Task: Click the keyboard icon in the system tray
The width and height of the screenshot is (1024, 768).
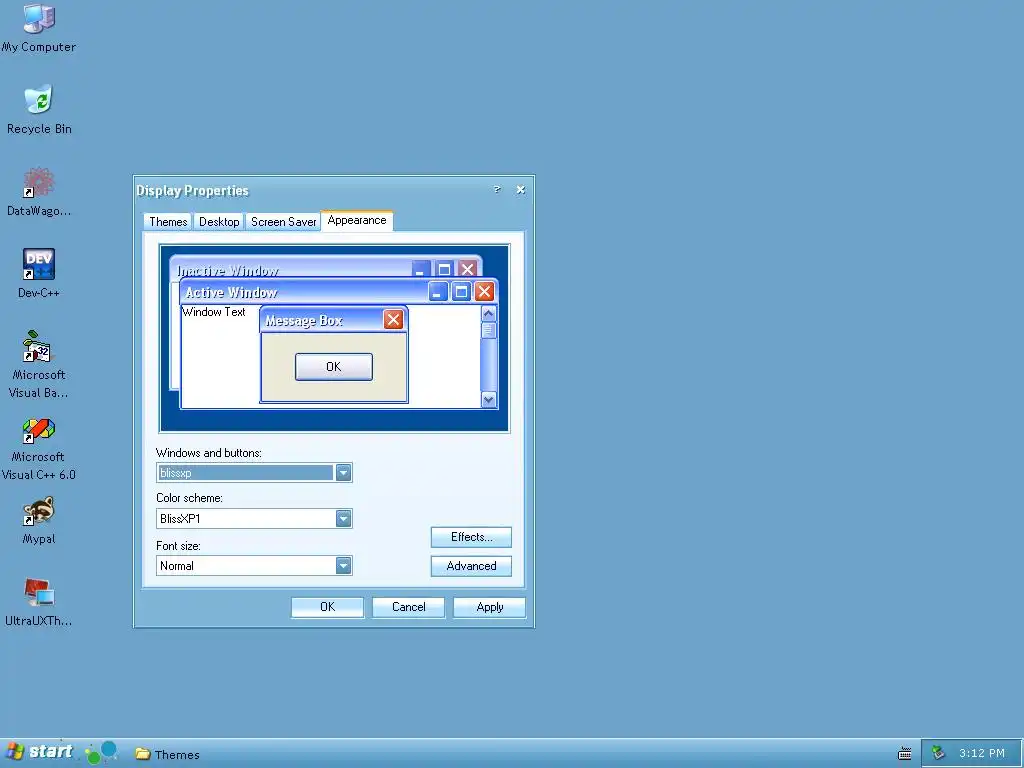Action: click(x=904, y=754)
